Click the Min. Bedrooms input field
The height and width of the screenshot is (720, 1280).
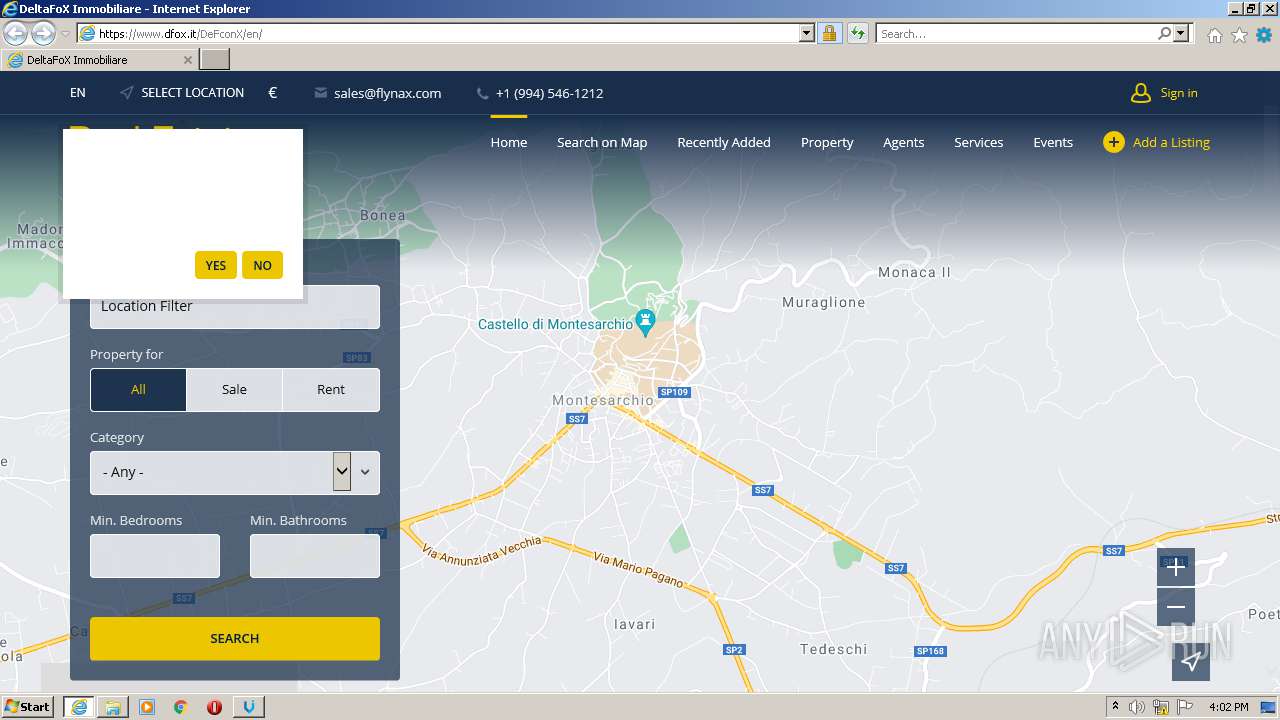pos(155,556)
